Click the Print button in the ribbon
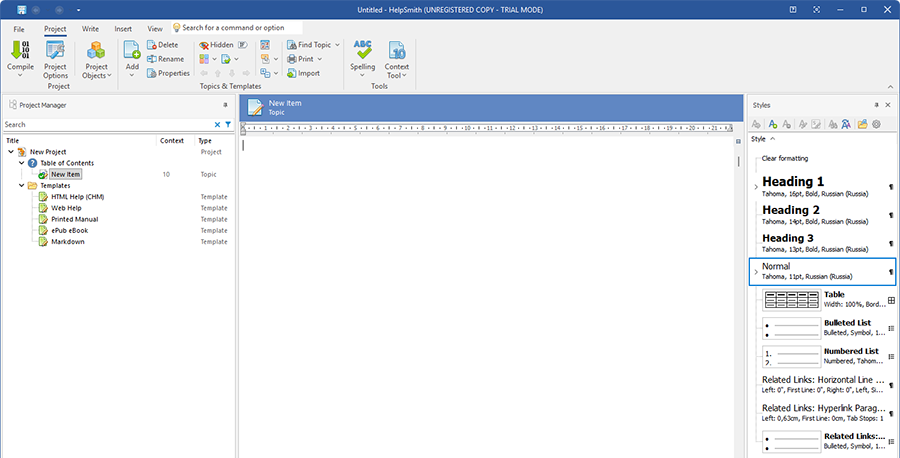Viewport: 900px width, 458px height. pos(300,59)
